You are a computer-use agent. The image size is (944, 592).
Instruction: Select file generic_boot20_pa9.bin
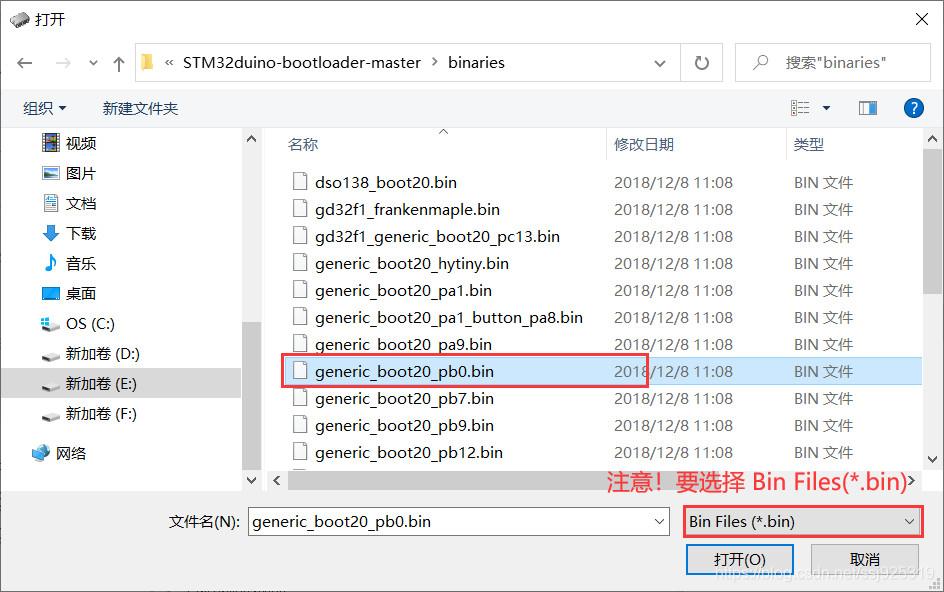[403, 345]
